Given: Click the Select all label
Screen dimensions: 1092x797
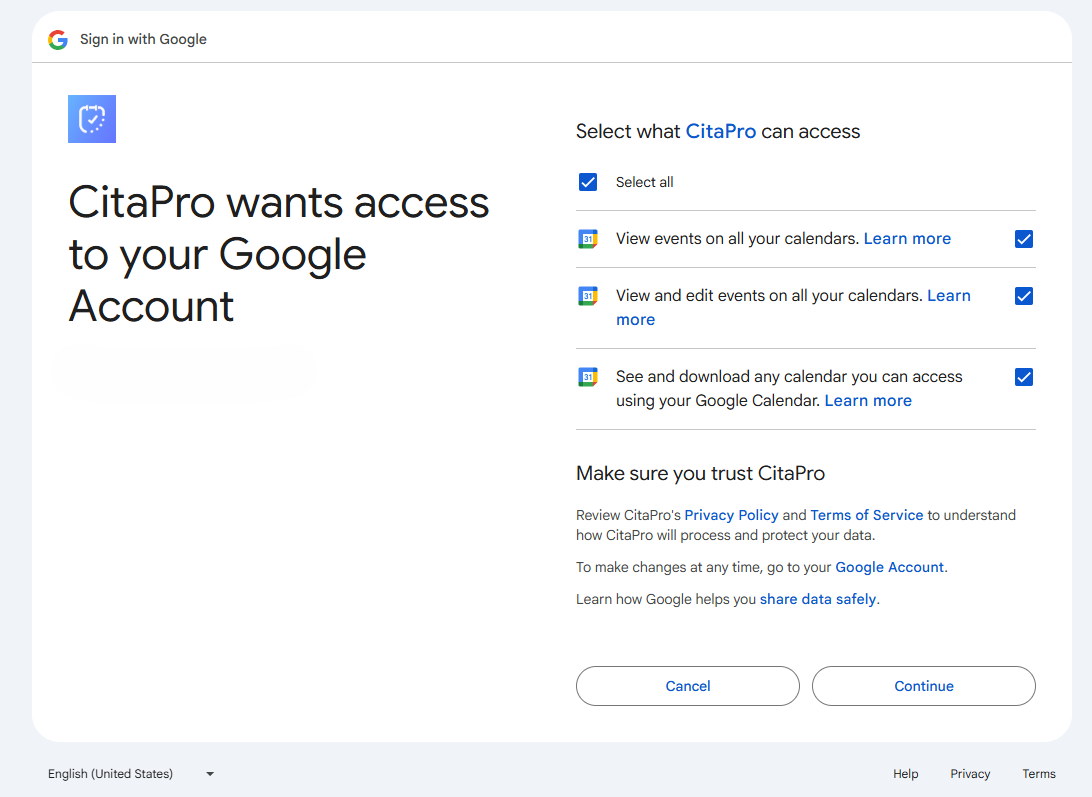Looking at the screenshot, I should point(644,183).
